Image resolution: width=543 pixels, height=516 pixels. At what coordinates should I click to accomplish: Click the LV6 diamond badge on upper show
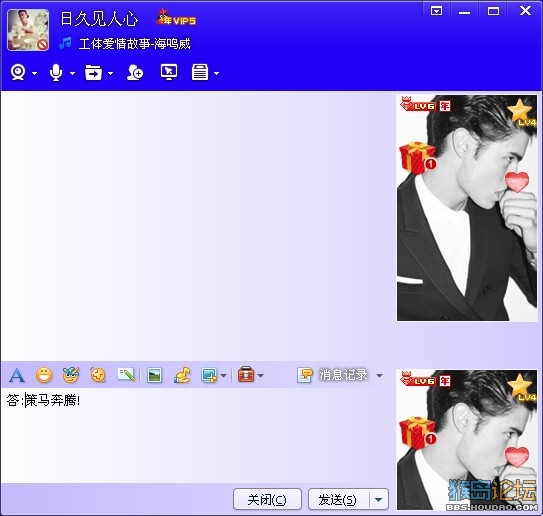pyautogui.click(x=417, y=105)
